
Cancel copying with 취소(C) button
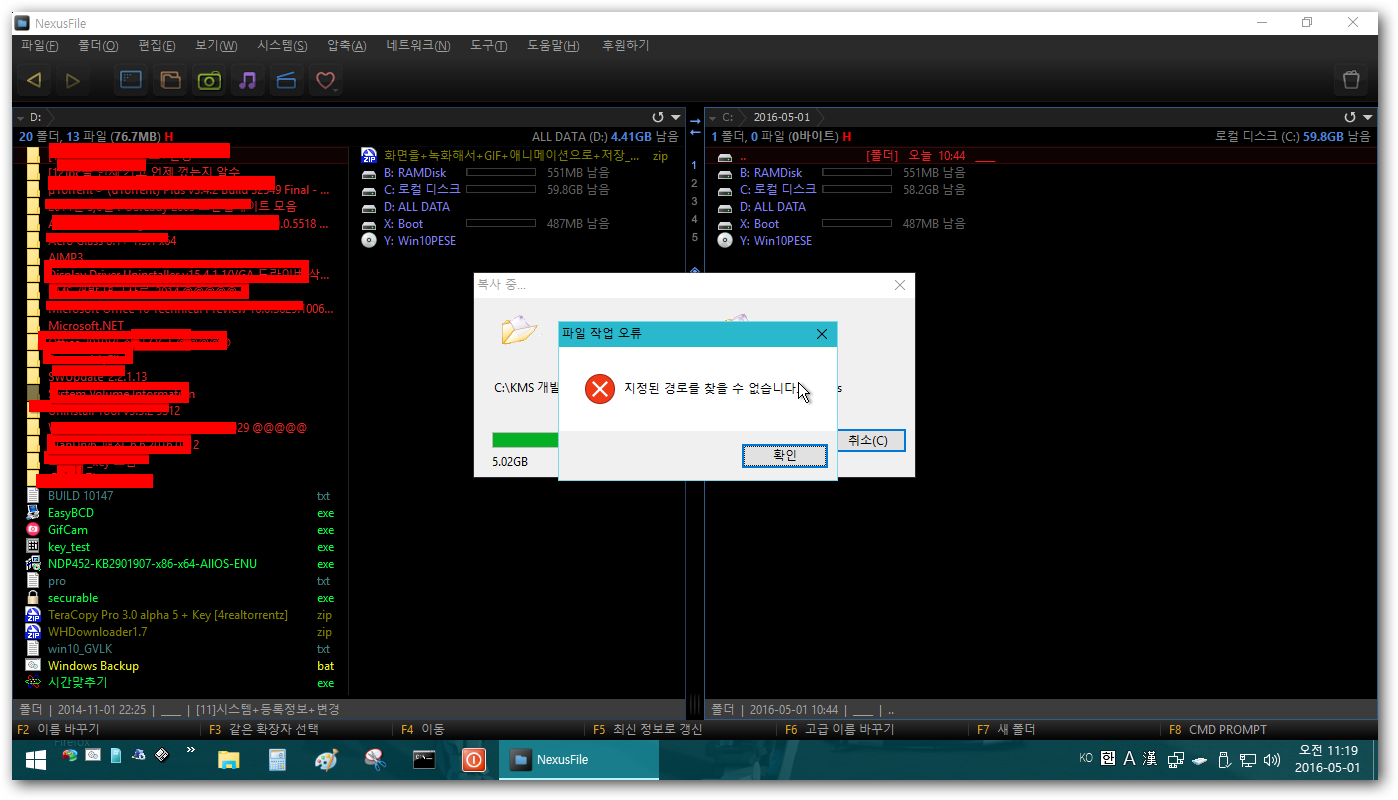[870, 440]
